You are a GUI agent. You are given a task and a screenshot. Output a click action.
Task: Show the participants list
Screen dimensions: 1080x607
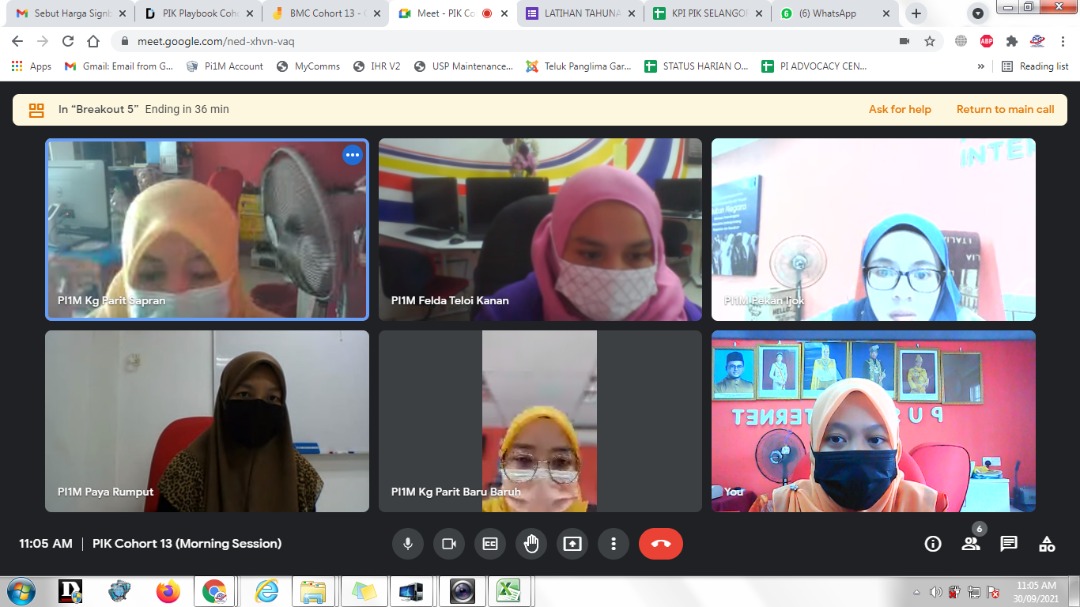pos(971,544)
